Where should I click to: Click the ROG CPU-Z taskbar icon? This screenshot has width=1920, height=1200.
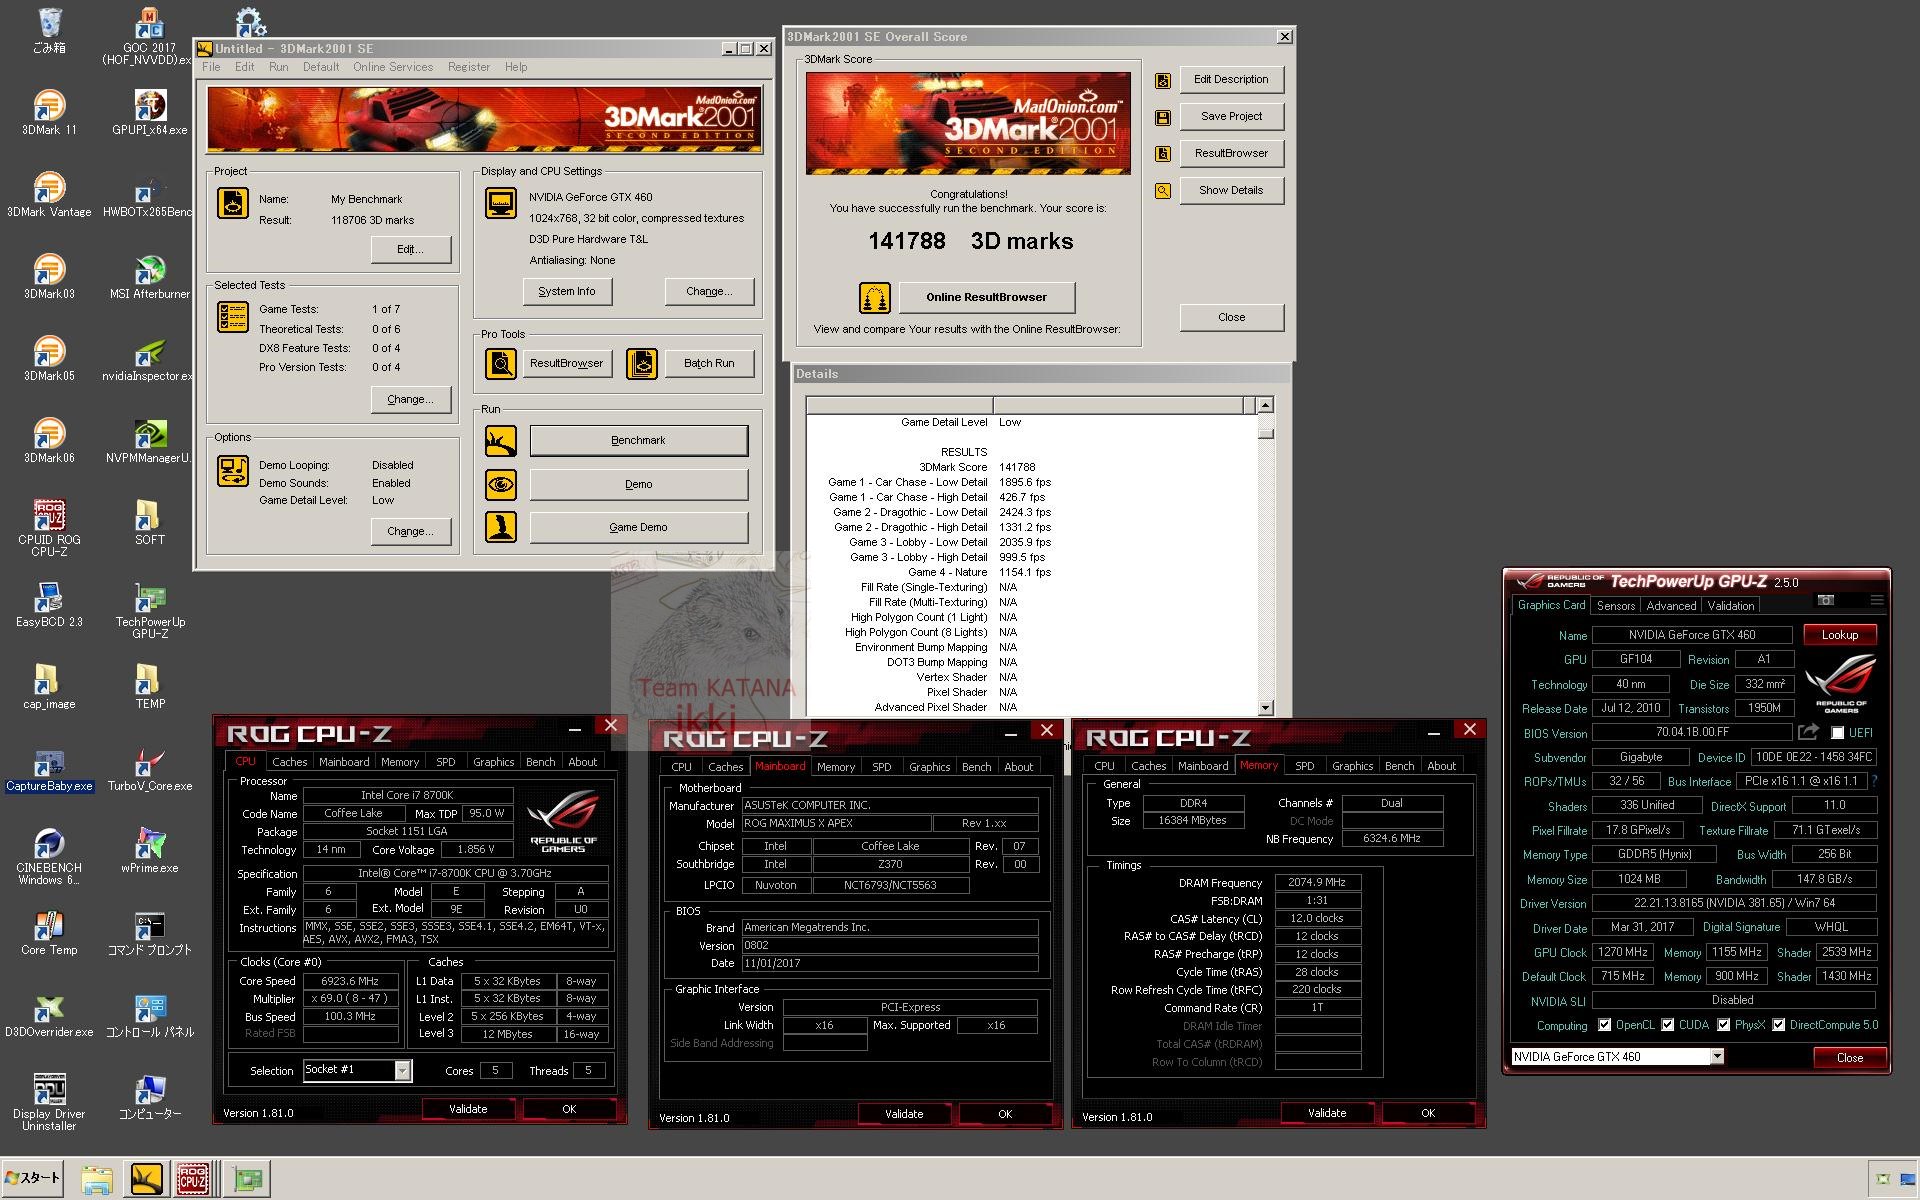point(192,1179)
